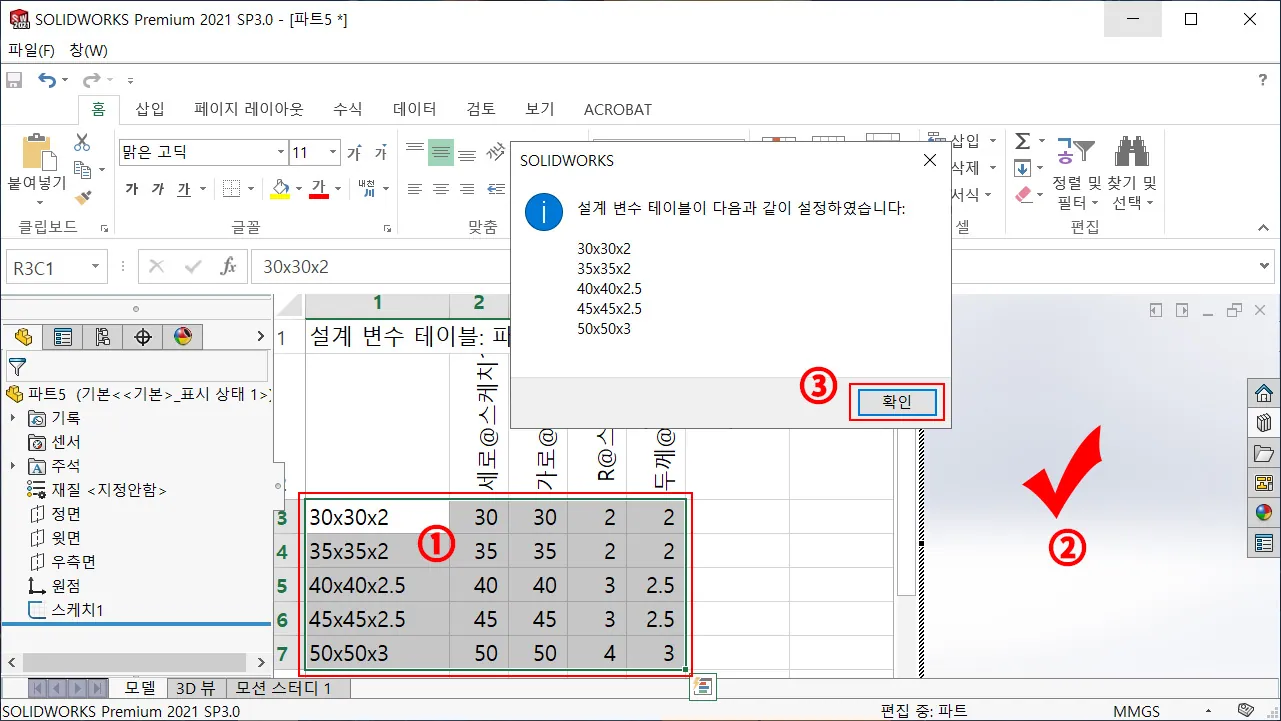Toggle center horizontal alignment
Screen dimensions: 1281x721
pos(441,188)
